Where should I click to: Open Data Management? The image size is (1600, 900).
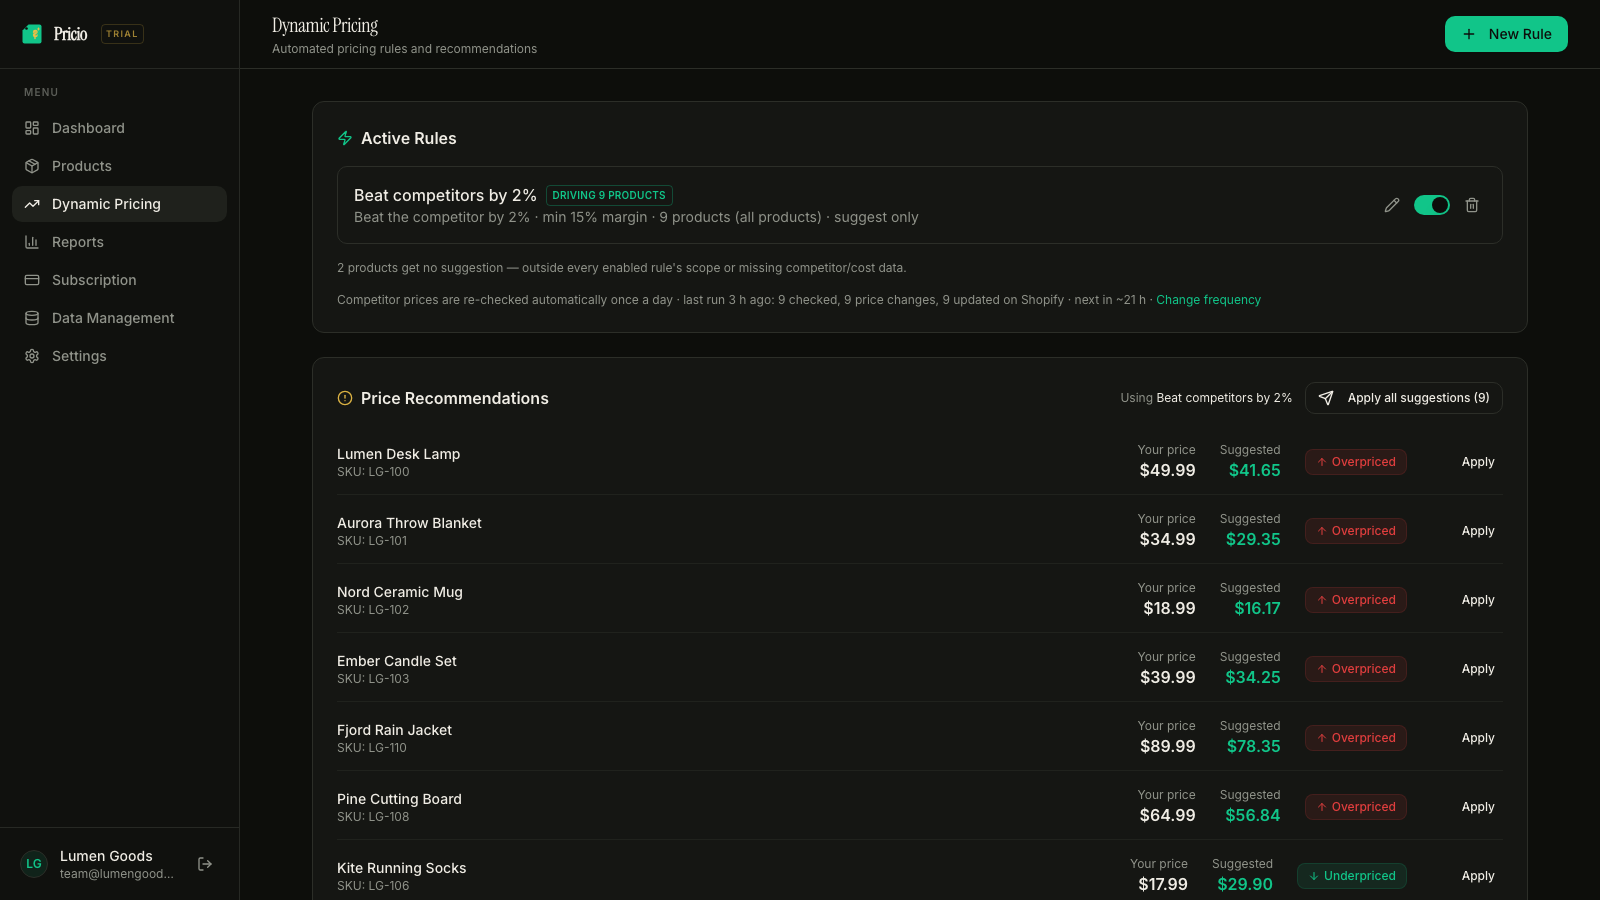tap(119, 318)
